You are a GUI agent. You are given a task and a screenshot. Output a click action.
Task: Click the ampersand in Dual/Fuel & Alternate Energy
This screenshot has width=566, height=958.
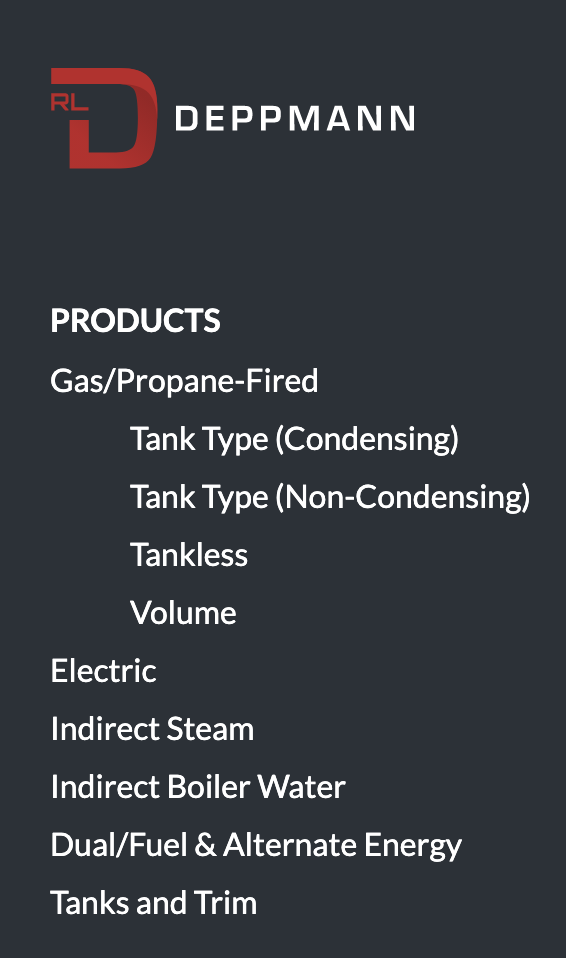click(205, 845)
